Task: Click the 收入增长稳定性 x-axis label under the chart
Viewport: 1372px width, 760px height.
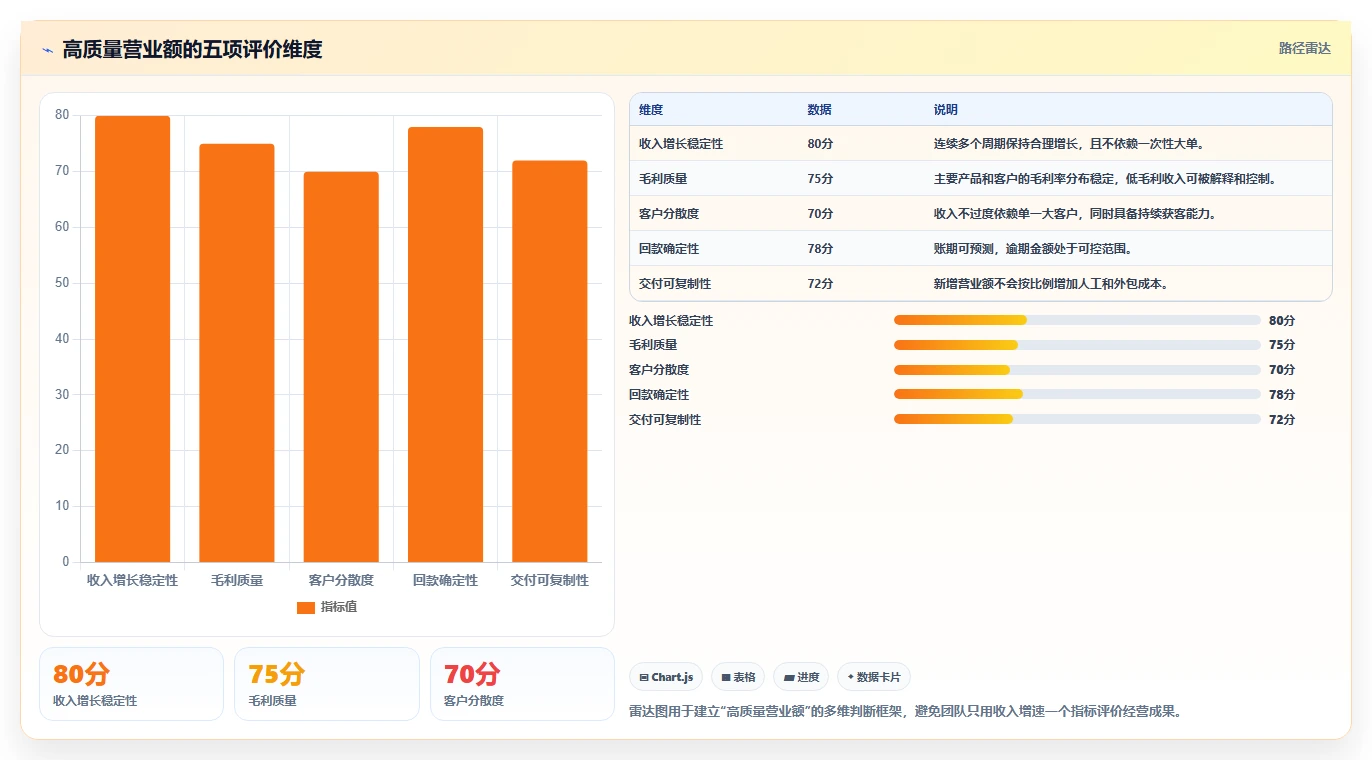Action: point(132,580)
